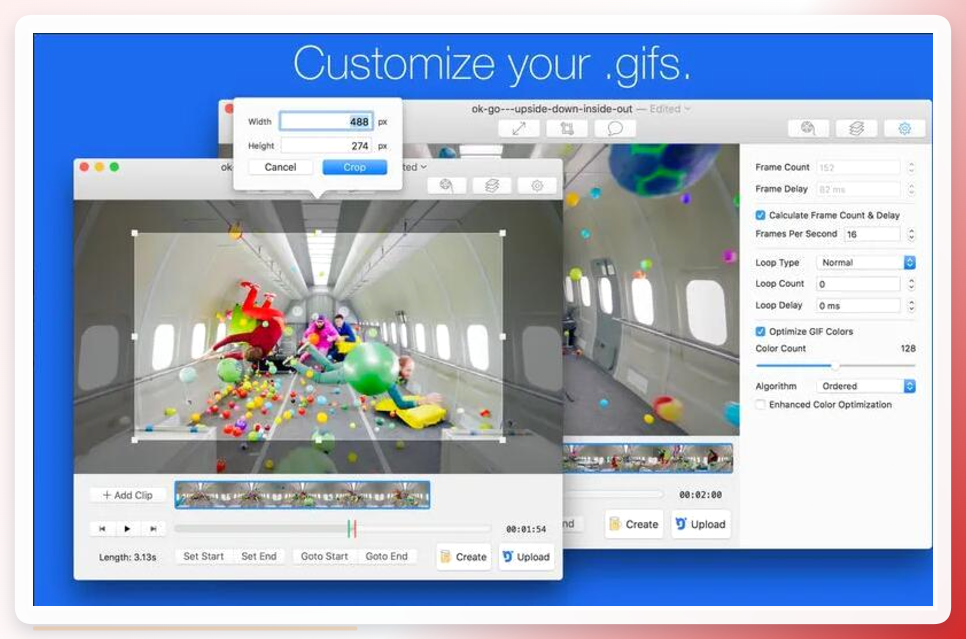The width and height of the screenshot is (966, 639).
Task: Click the Color Count slider handle
Action: [x=835, y=366]
